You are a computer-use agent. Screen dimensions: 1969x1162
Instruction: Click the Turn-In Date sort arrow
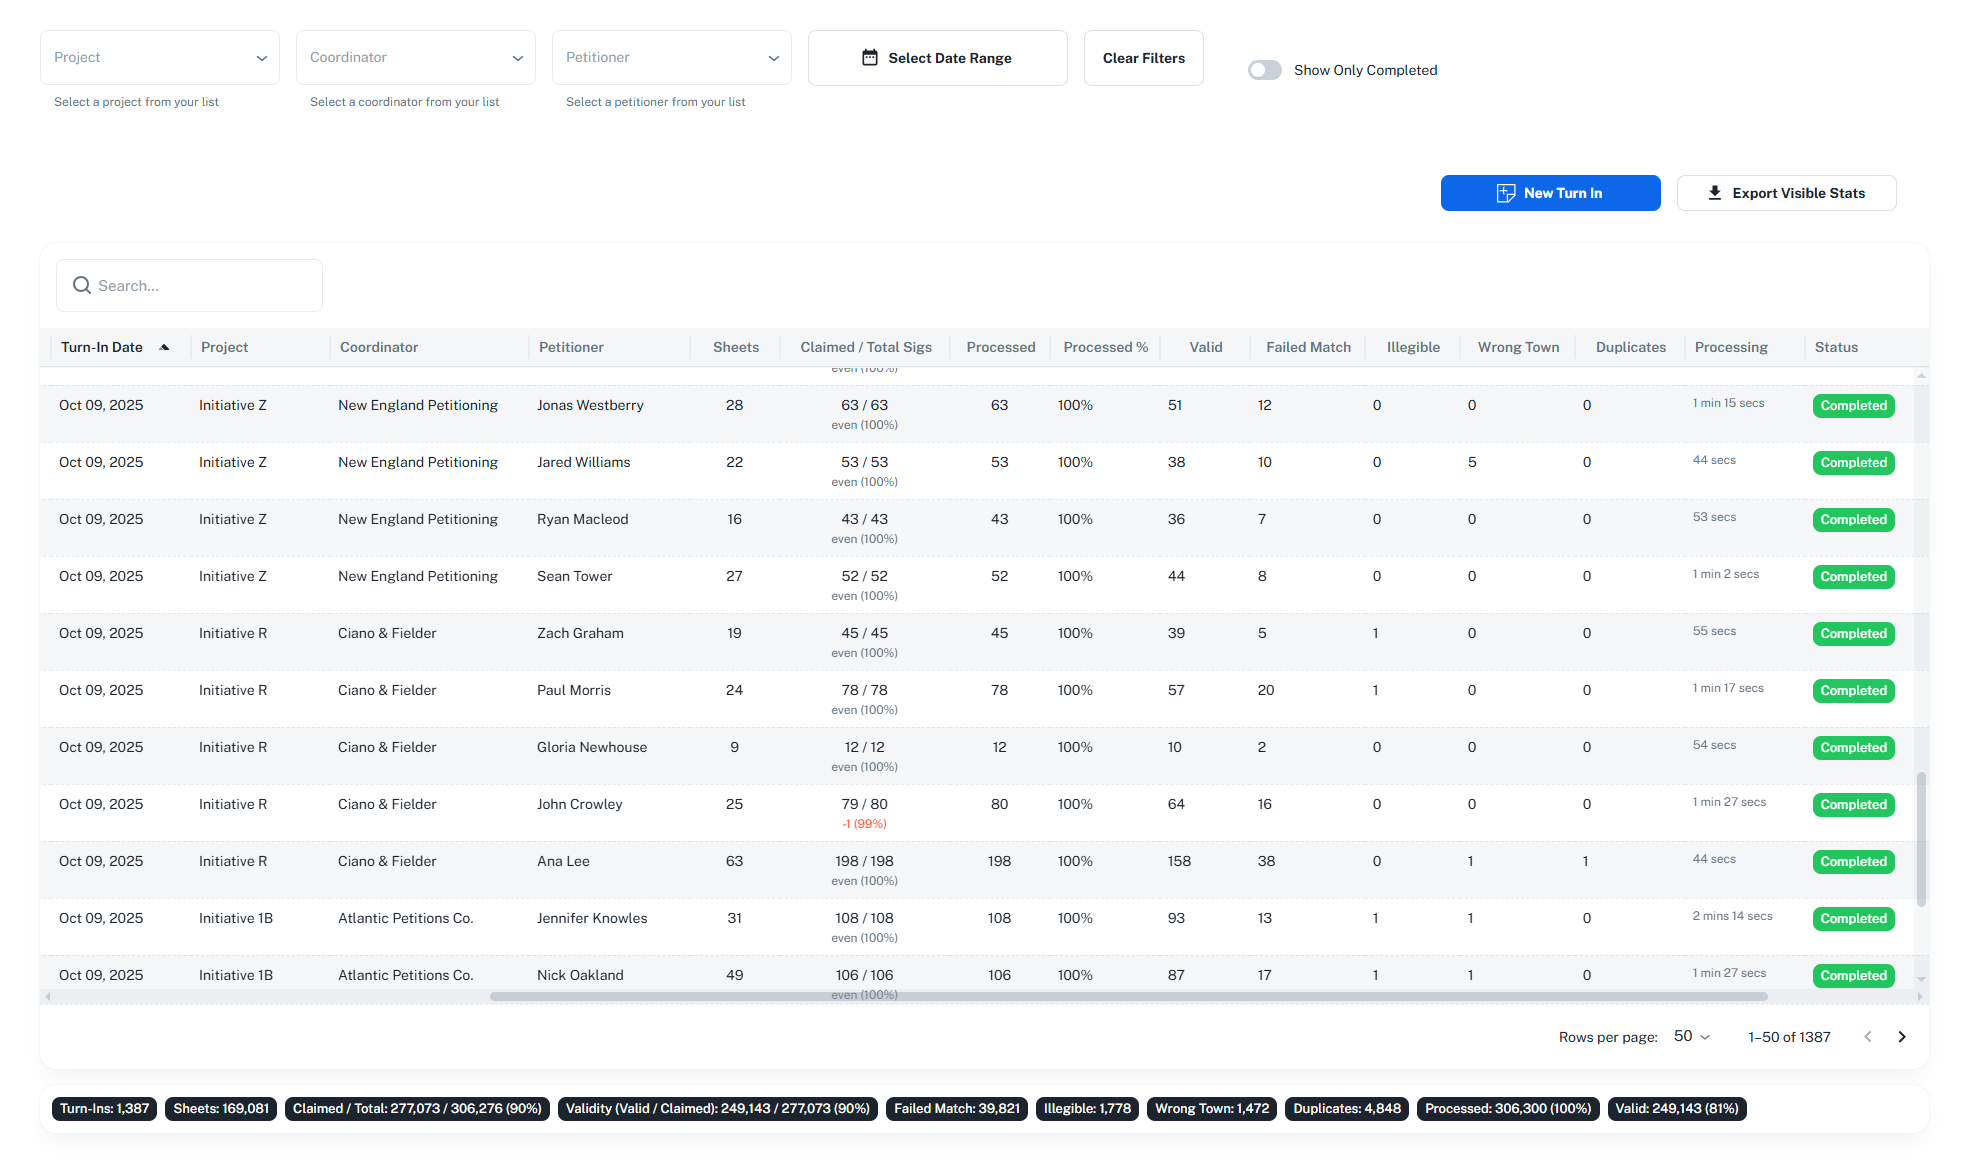pyautogui.click(x=165, y=347)
